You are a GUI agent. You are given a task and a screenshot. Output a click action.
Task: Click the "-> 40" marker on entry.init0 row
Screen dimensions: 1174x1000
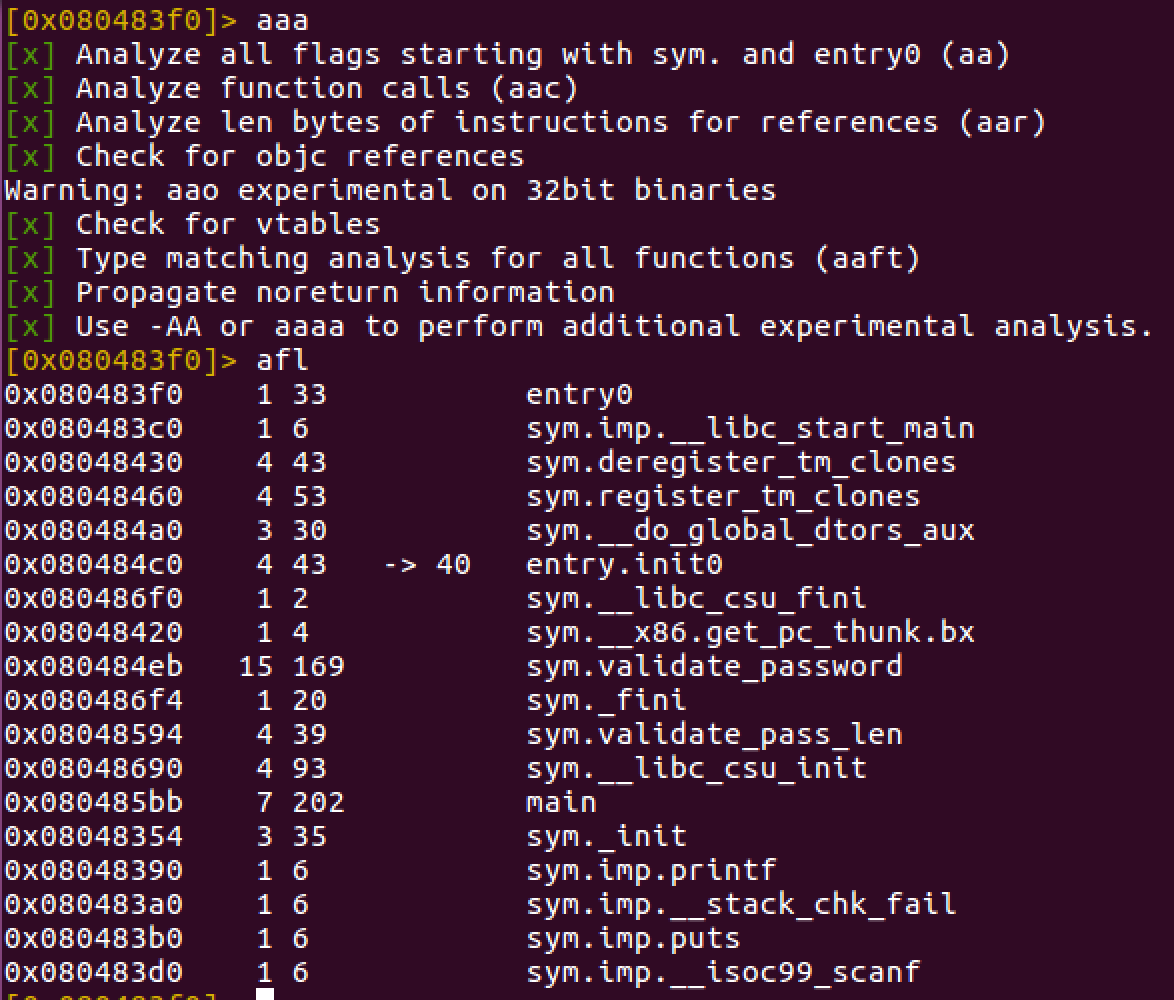click(x=426, y=564)
